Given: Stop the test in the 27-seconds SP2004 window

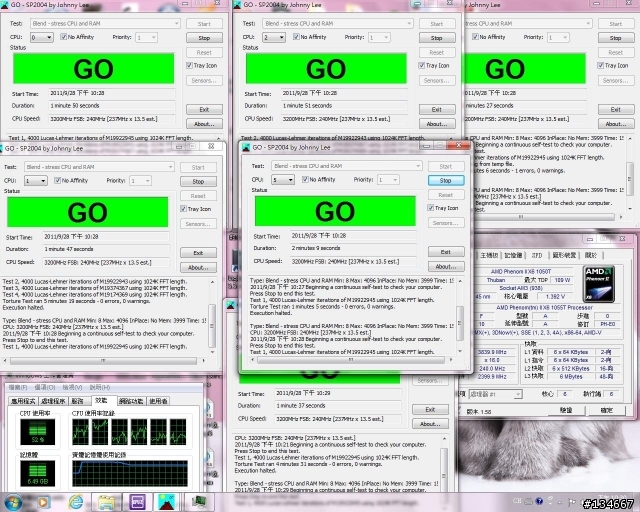Looking at the screenshot, I should (x=616, y=38).
